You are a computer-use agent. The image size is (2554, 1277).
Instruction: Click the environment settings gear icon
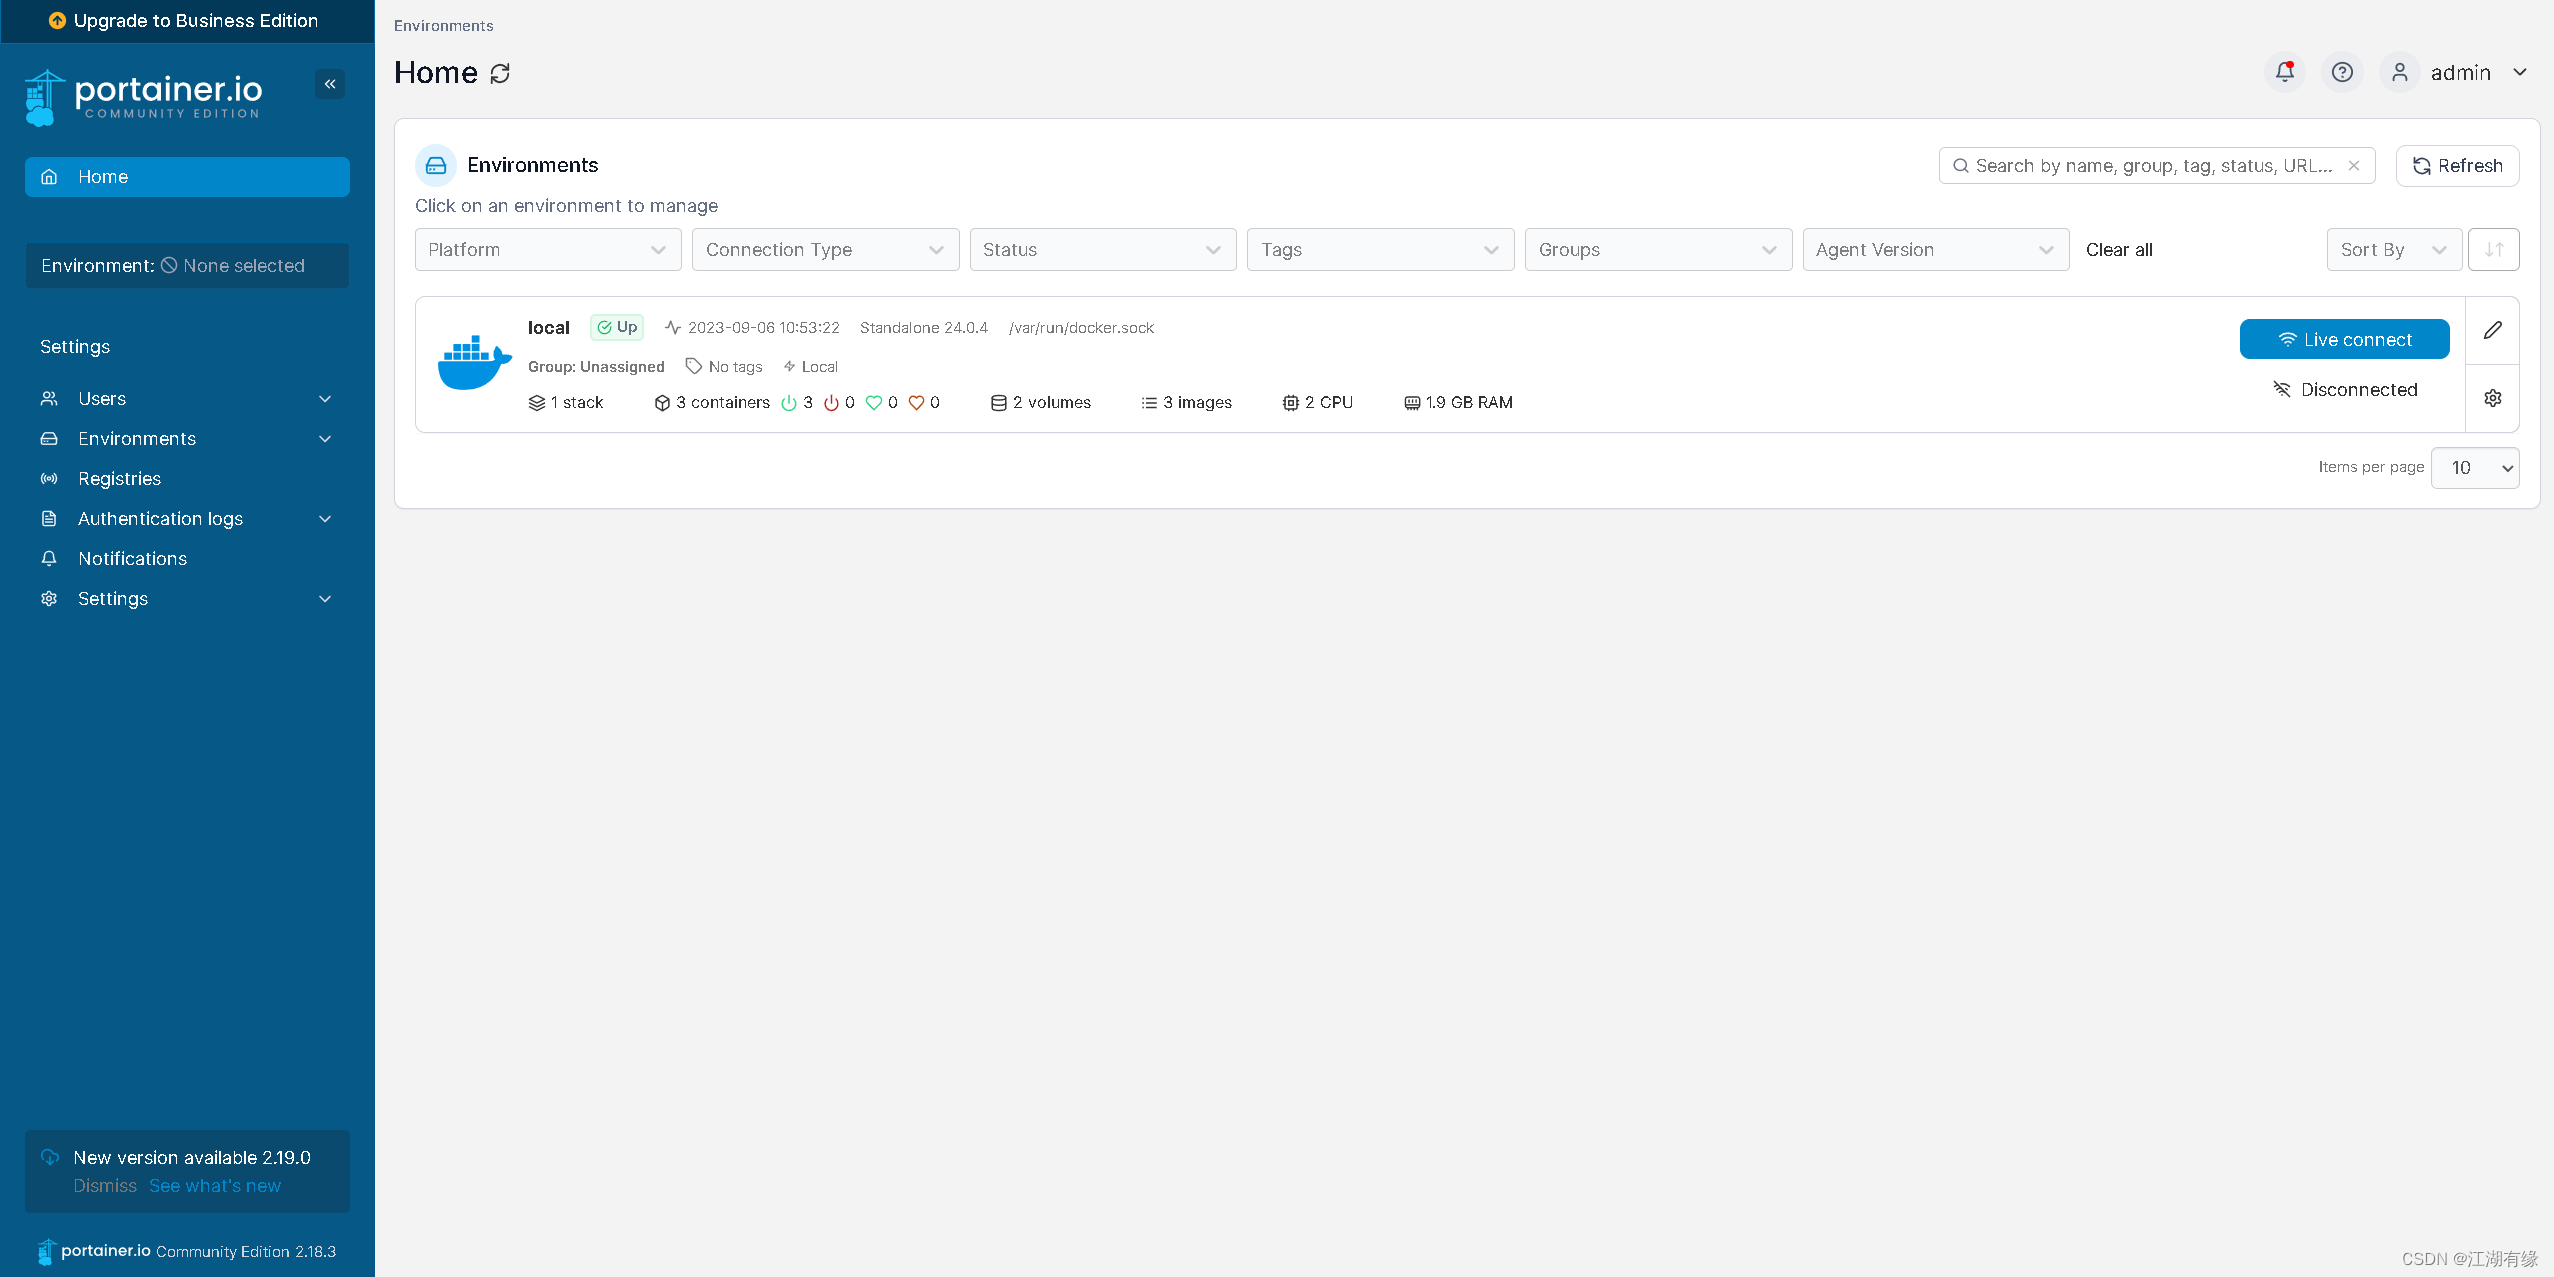point(2494,397)
